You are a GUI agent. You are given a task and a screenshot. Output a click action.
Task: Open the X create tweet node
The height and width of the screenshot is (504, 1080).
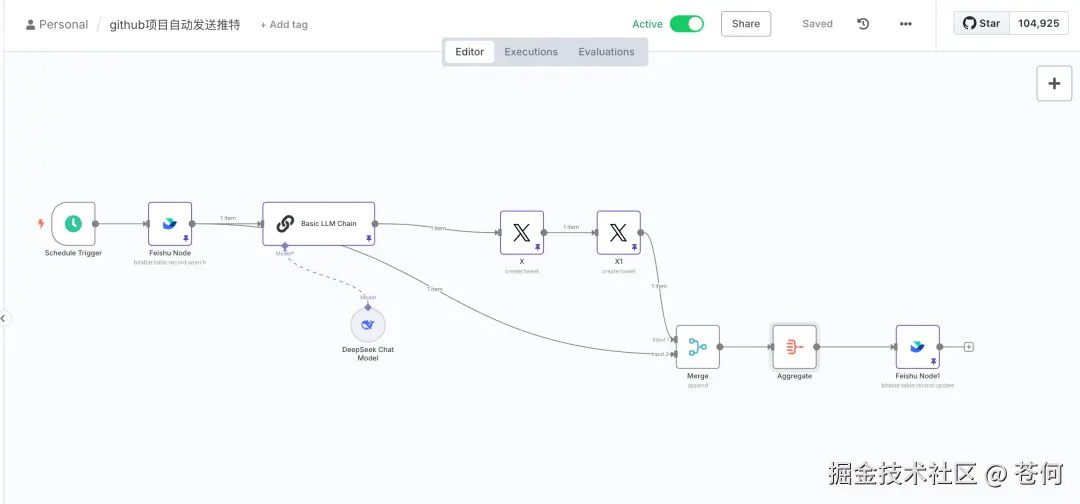click(521, 233)
